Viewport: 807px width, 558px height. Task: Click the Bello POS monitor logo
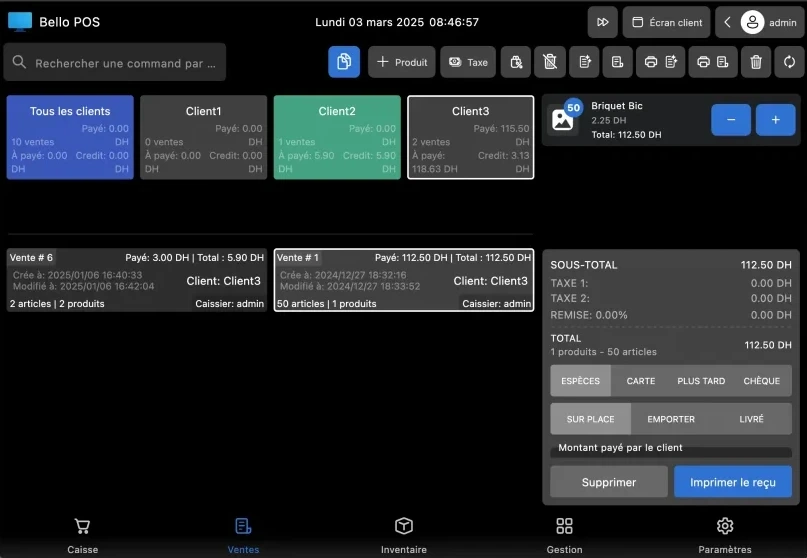point(20,22)
